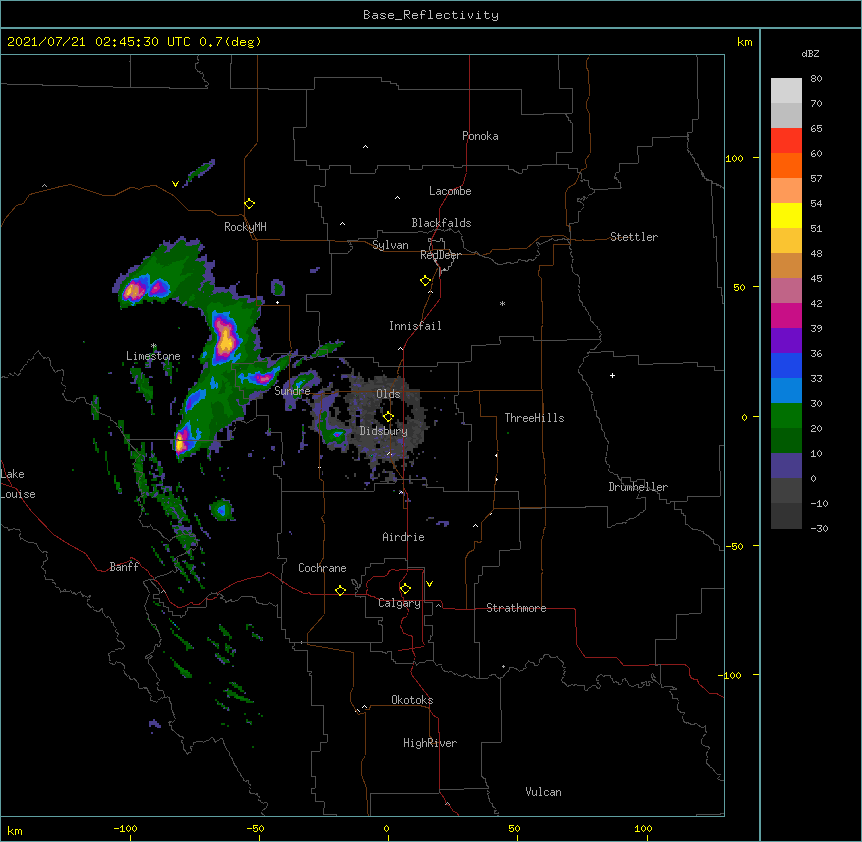Screen dimensions: 862x842
Task: Click the Innisfail city label
Action: tap(415, 326)
